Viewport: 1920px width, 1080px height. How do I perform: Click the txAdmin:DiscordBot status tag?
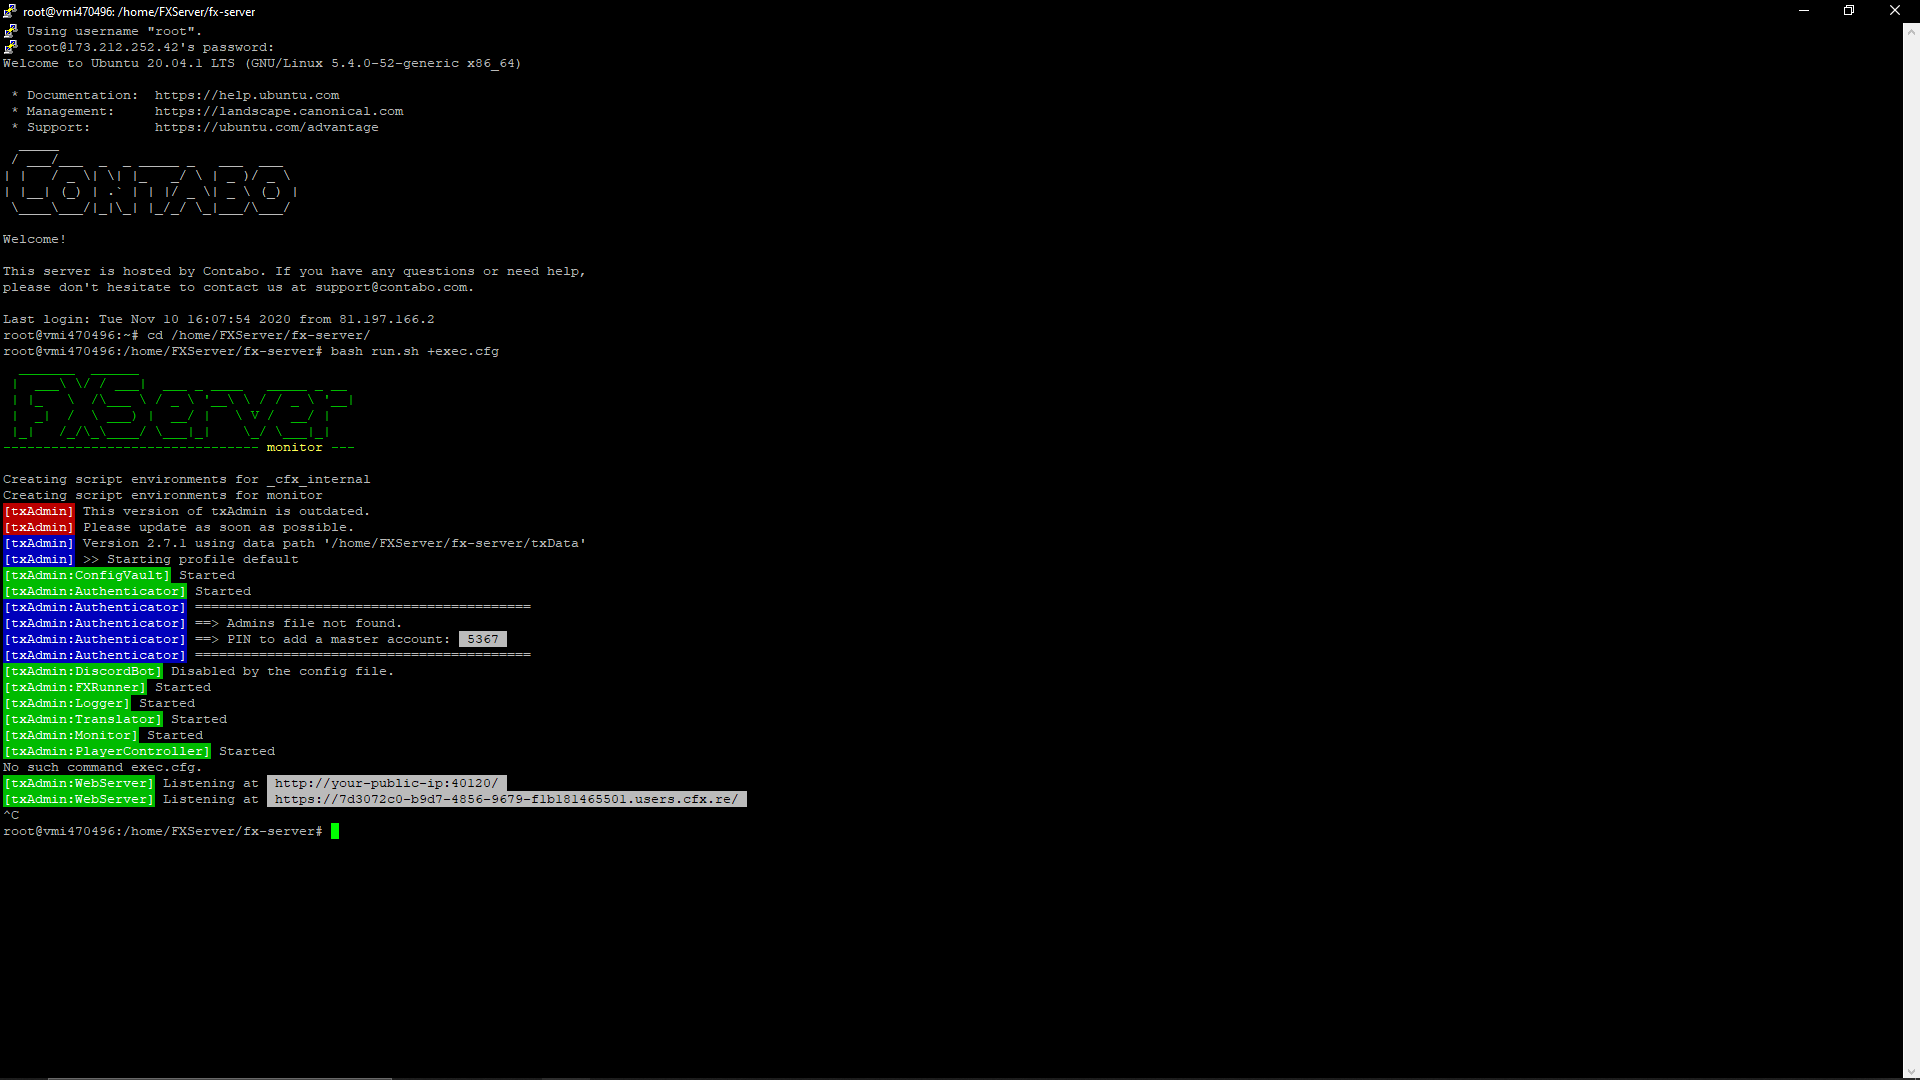pyautogui.click(x=83, y=671)
